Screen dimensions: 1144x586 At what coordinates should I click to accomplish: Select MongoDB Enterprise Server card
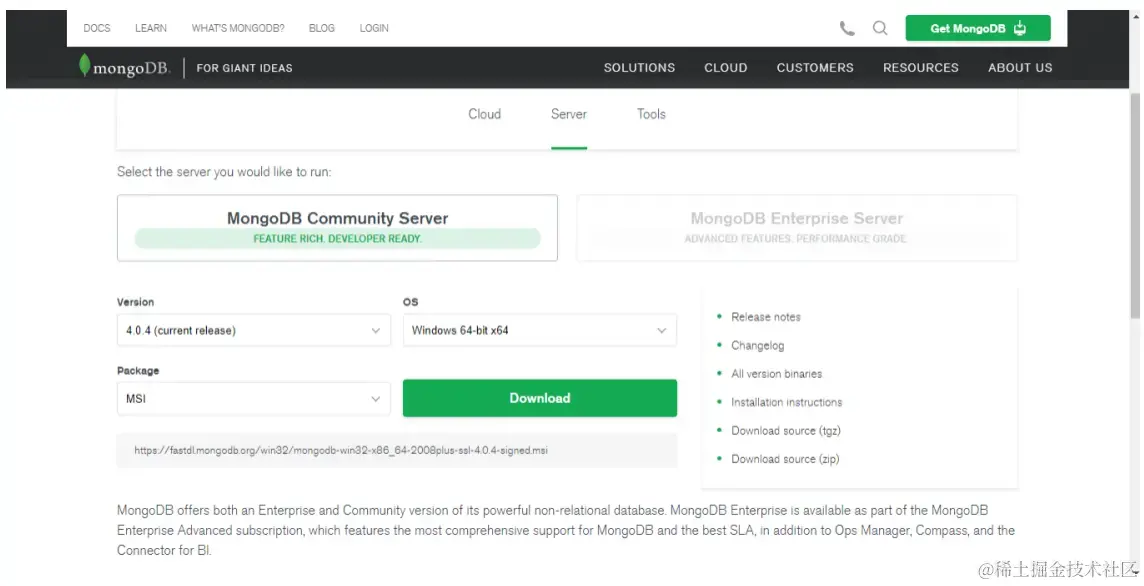(797, 228)
